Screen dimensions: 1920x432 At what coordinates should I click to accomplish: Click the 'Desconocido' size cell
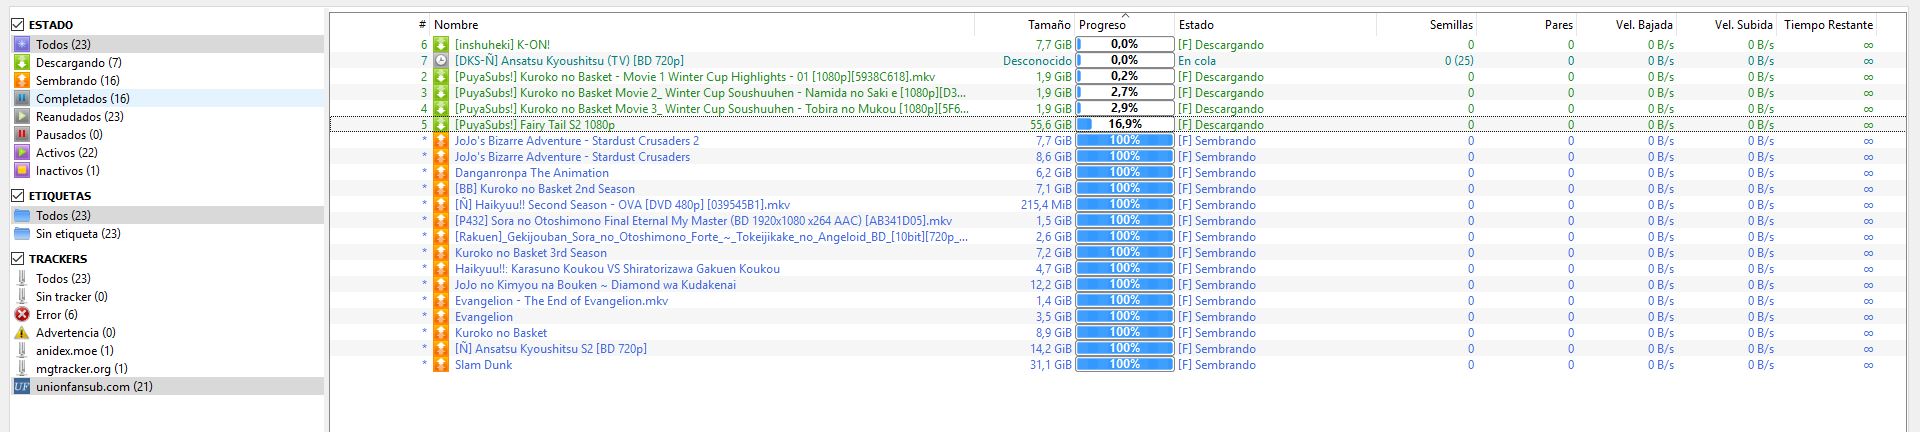pos(1037,61)
